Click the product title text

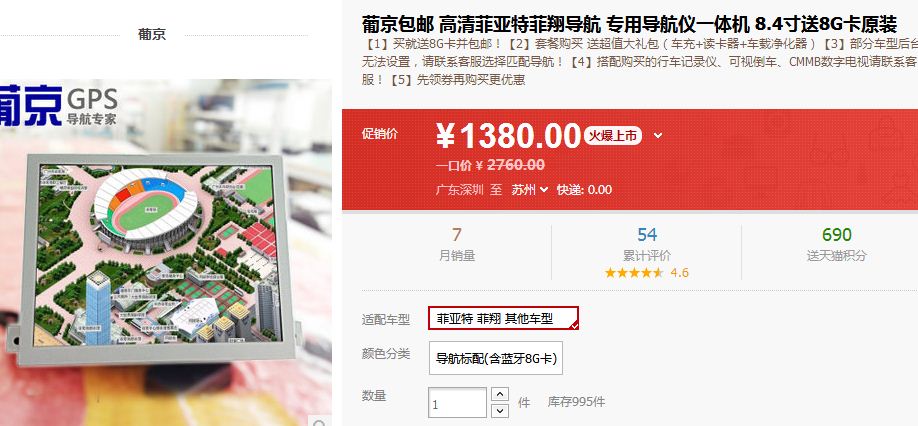(x=629, y=25)
